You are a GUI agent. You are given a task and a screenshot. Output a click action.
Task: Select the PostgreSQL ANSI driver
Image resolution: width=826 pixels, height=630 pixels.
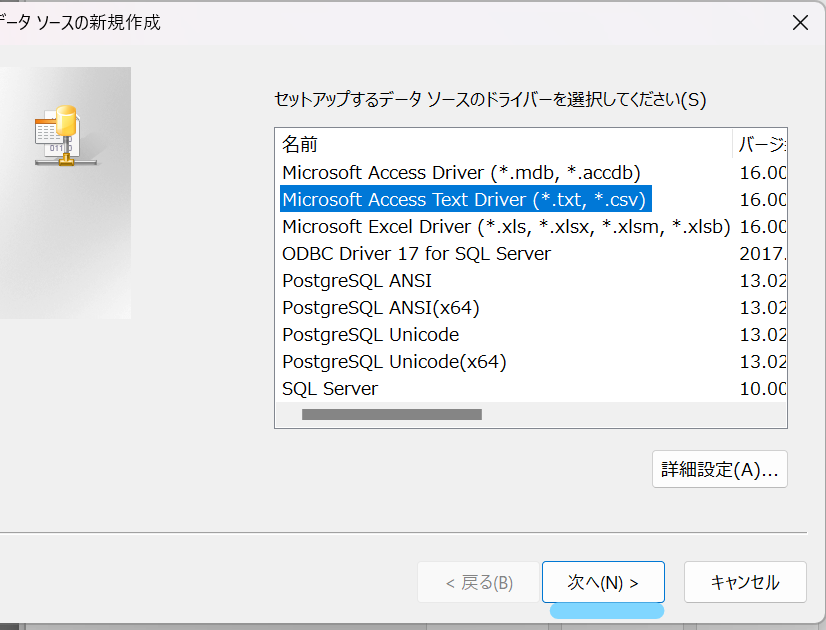point(357,281)
